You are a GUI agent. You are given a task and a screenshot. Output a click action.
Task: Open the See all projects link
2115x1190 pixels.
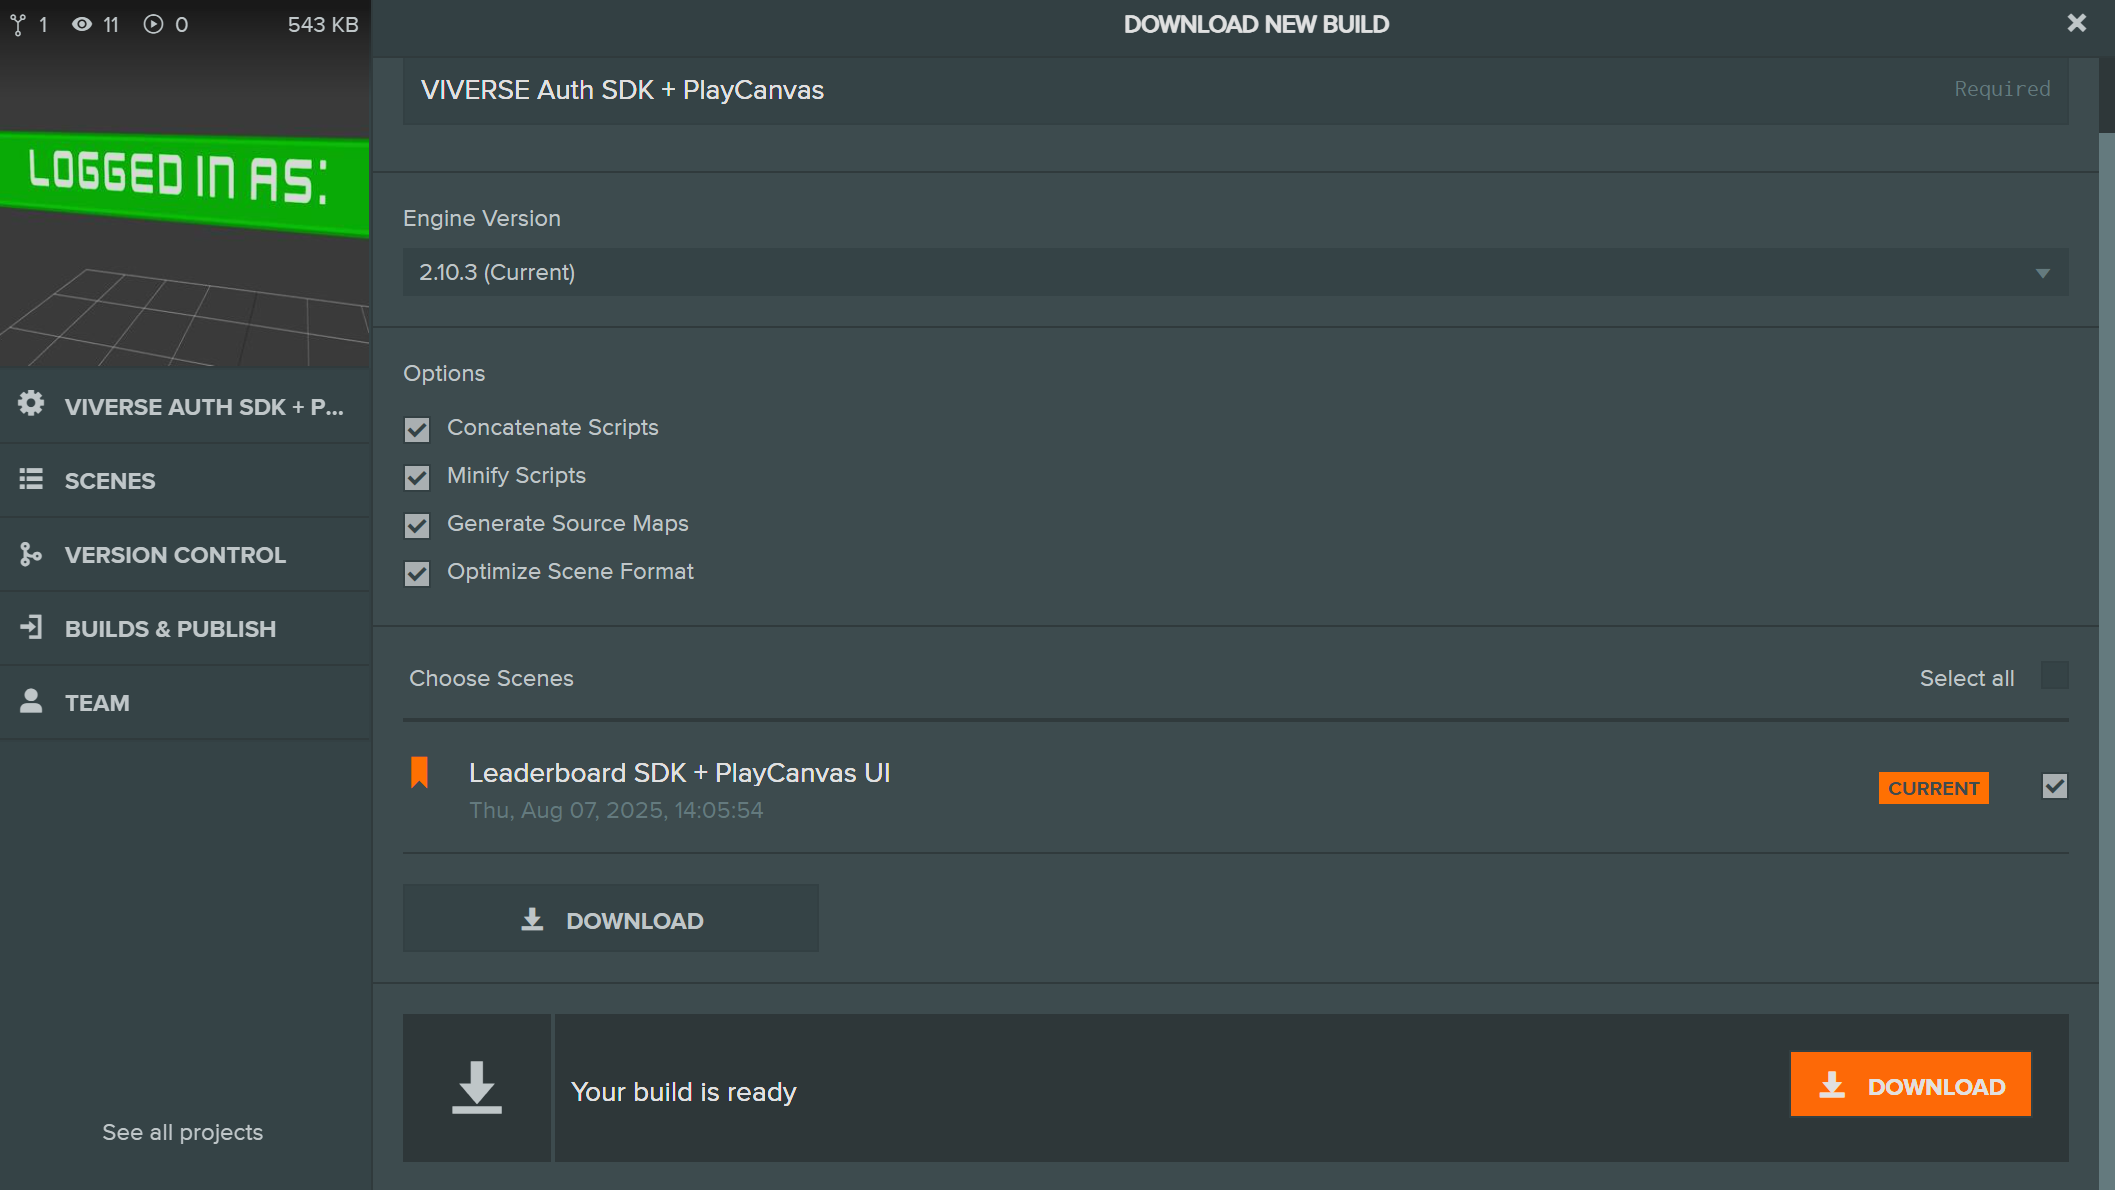coord(182,1132)
